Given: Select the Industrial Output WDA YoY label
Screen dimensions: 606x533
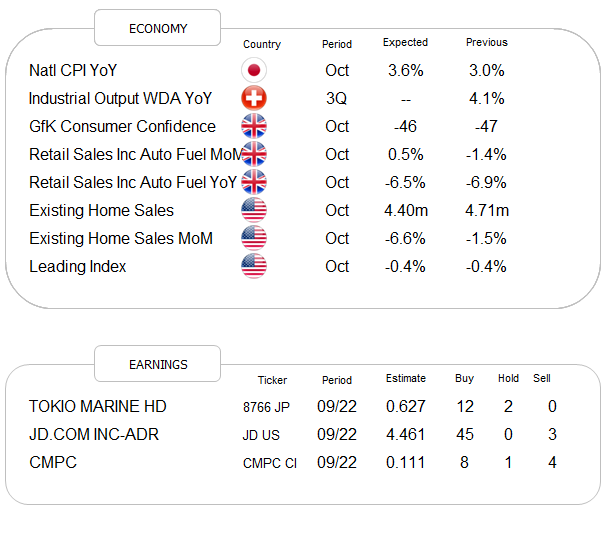Looking at the screenshot, I should pos(121,99).
